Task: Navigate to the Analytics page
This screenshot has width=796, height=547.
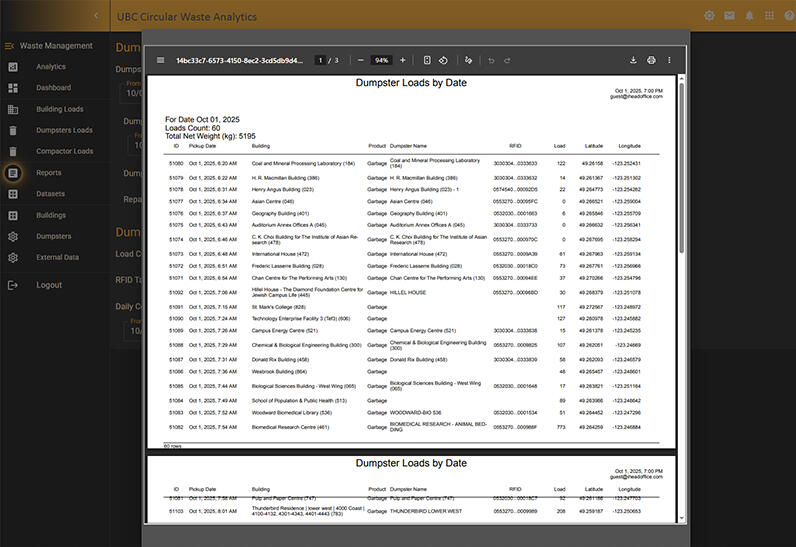Action: (x=51, y=67)
